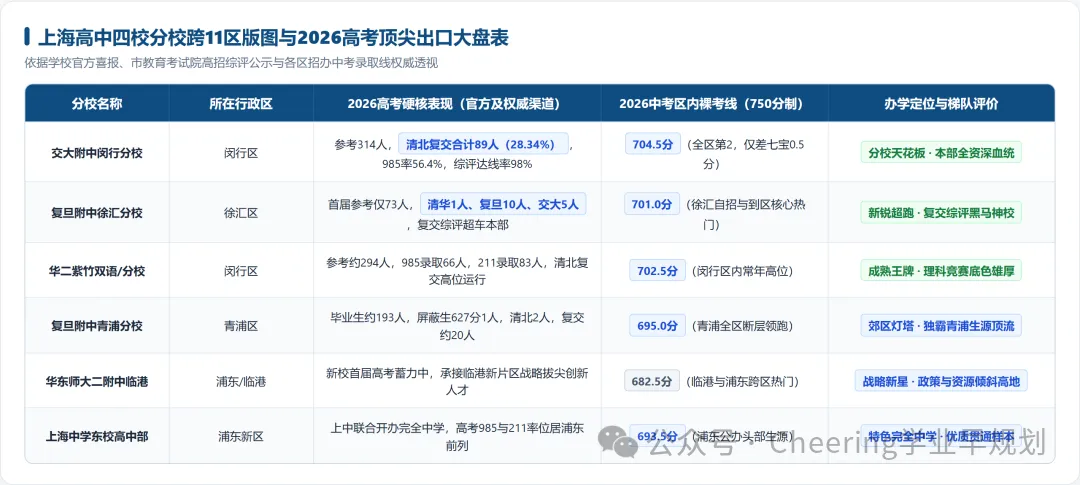
Task: Click the 2026中考区内裸考线 column header
Action: point(714,104)
